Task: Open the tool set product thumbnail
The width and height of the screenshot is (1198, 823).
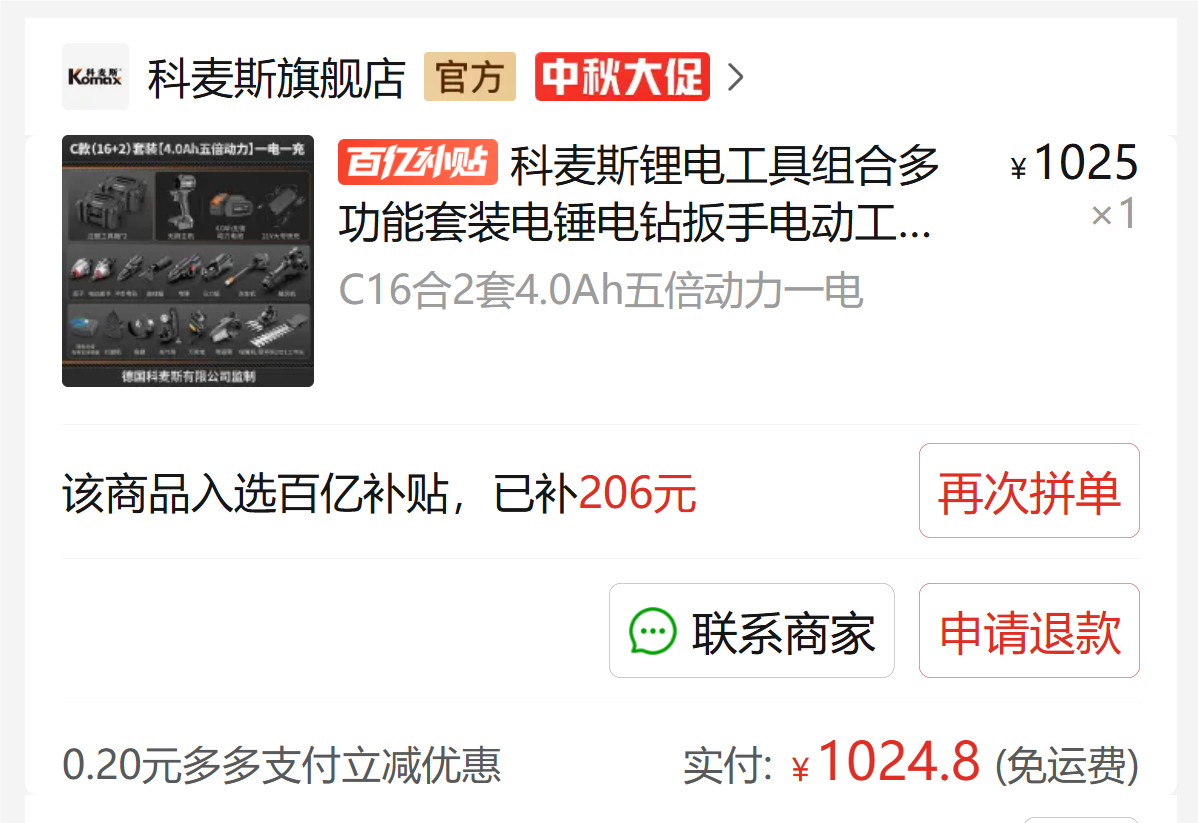Action: coord(188,261)
